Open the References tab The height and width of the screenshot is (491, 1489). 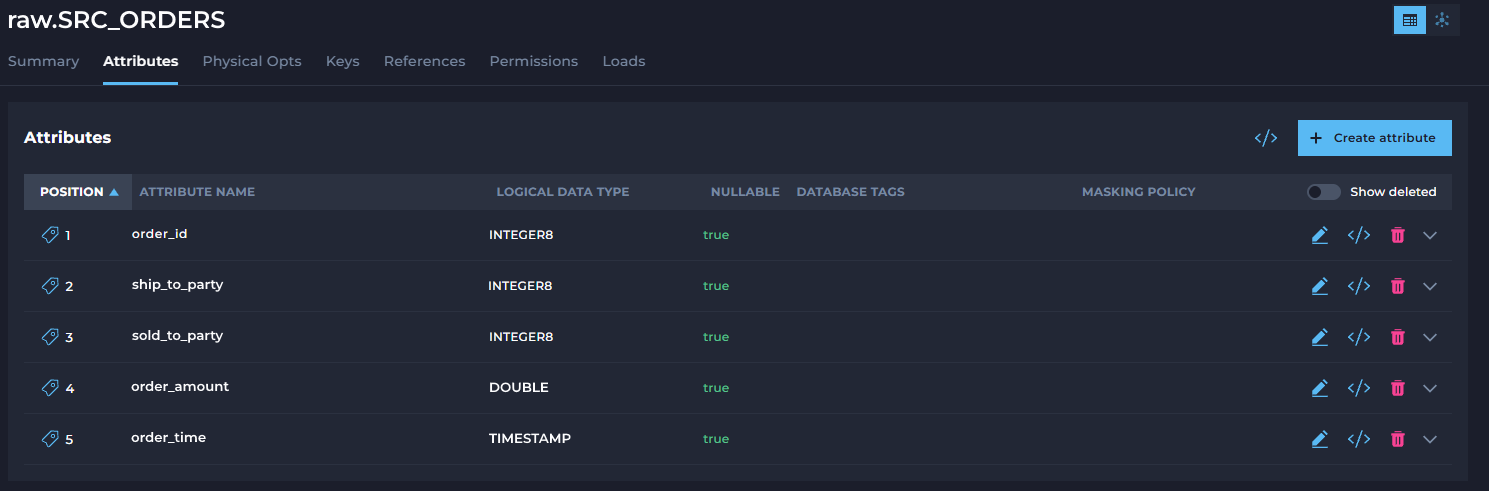pos(425,61)
